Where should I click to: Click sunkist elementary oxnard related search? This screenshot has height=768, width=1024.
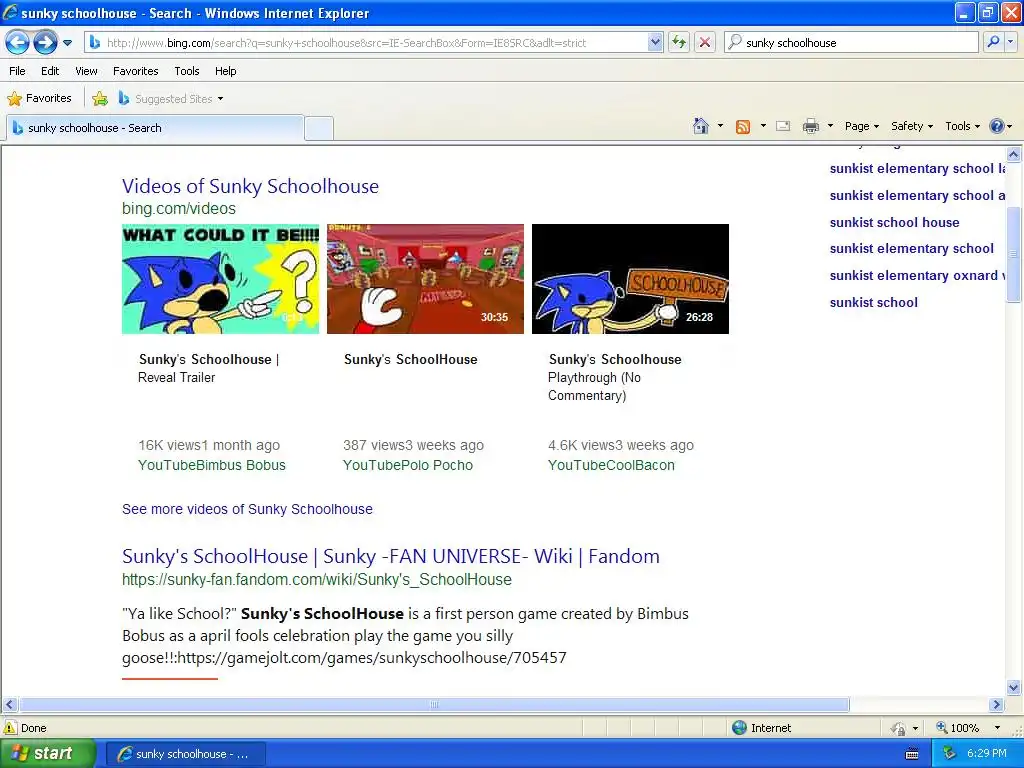tap(917, 276)
